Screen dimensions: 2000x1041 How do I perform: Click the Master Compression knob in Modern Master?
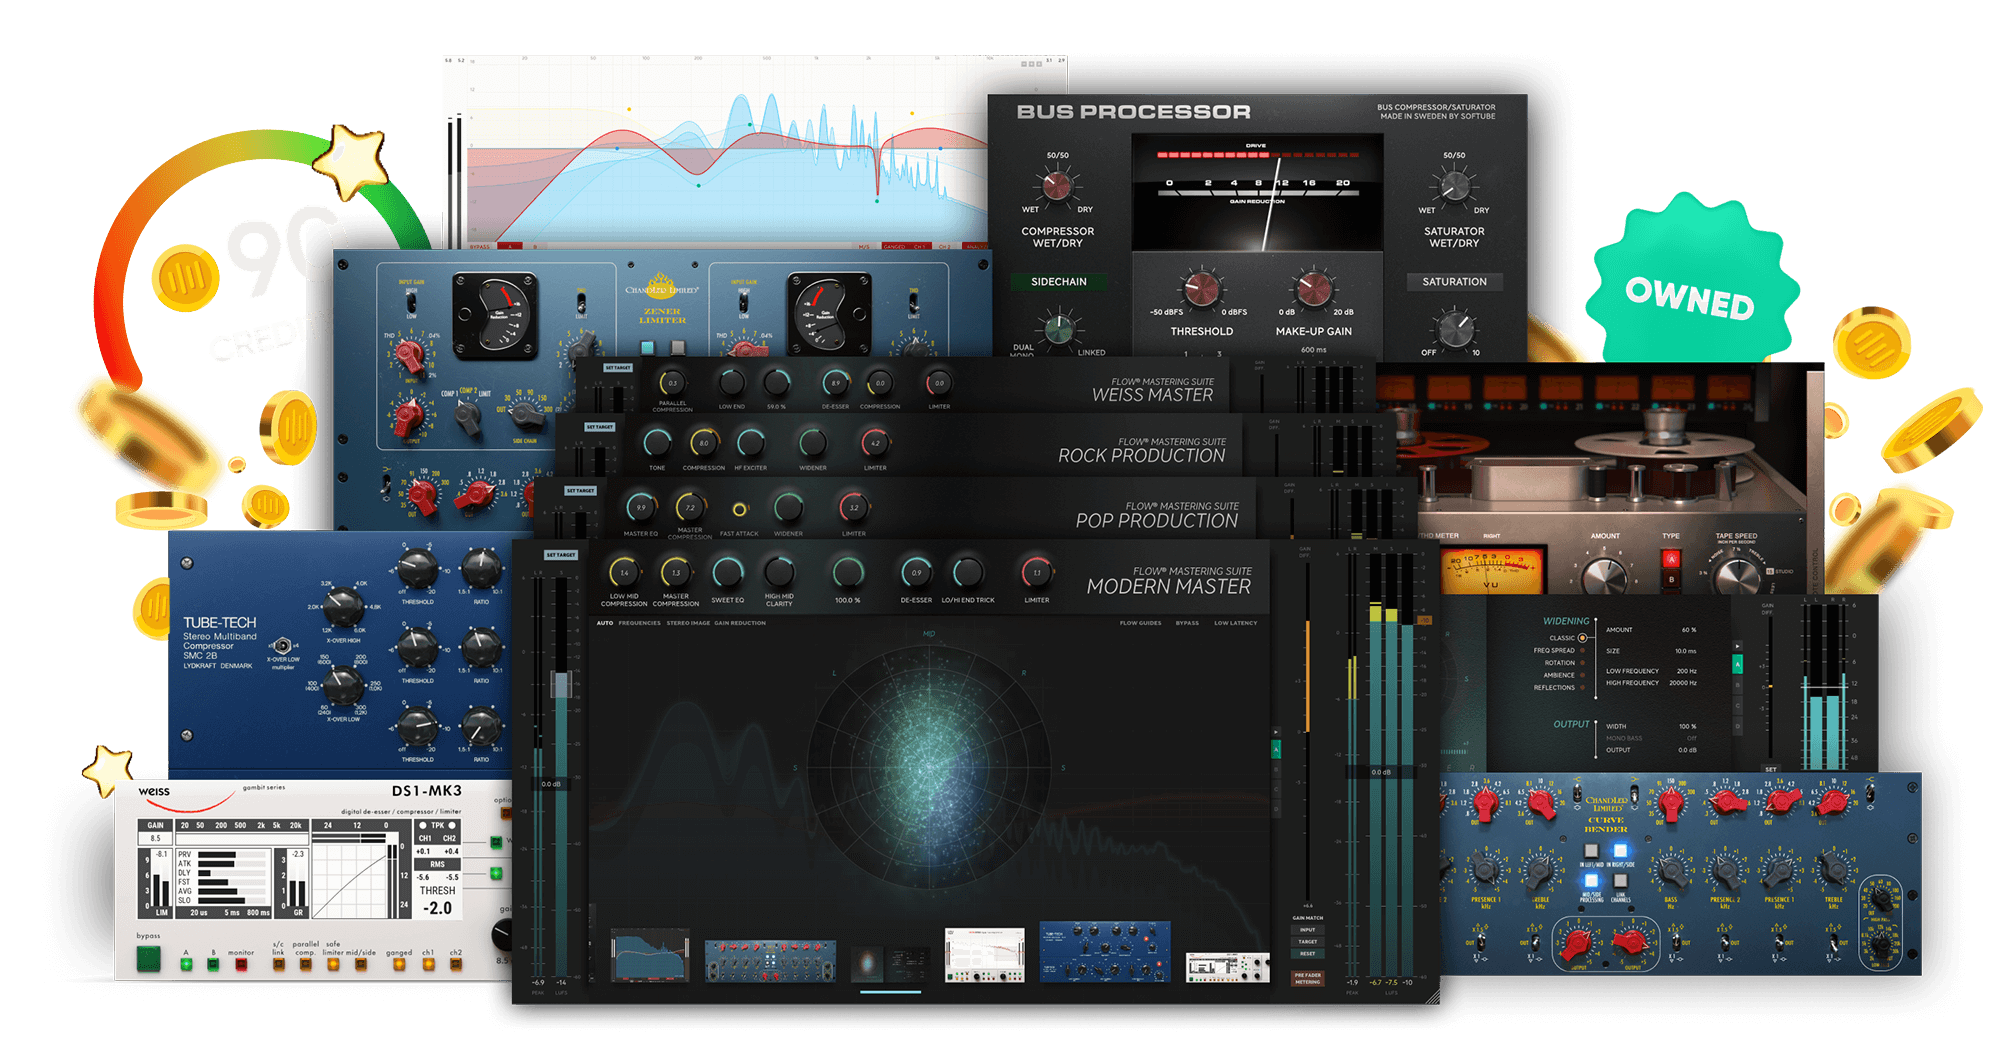click(x=676, y=573)
